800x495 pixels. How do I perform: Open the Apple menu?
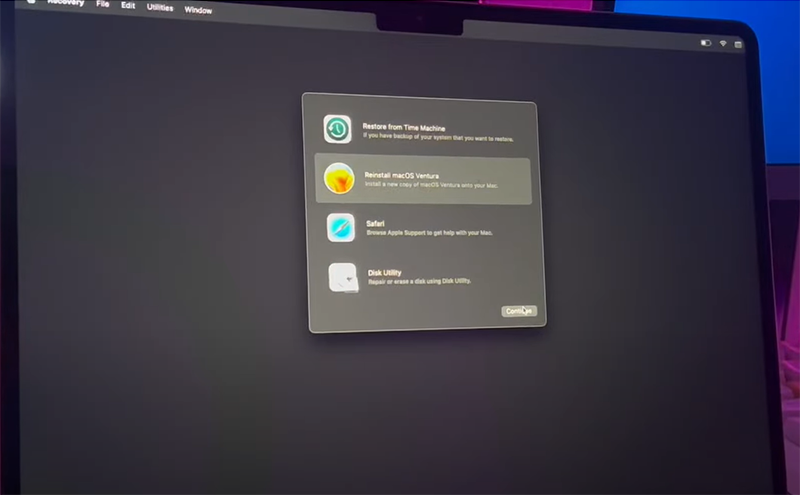[31, 2]
